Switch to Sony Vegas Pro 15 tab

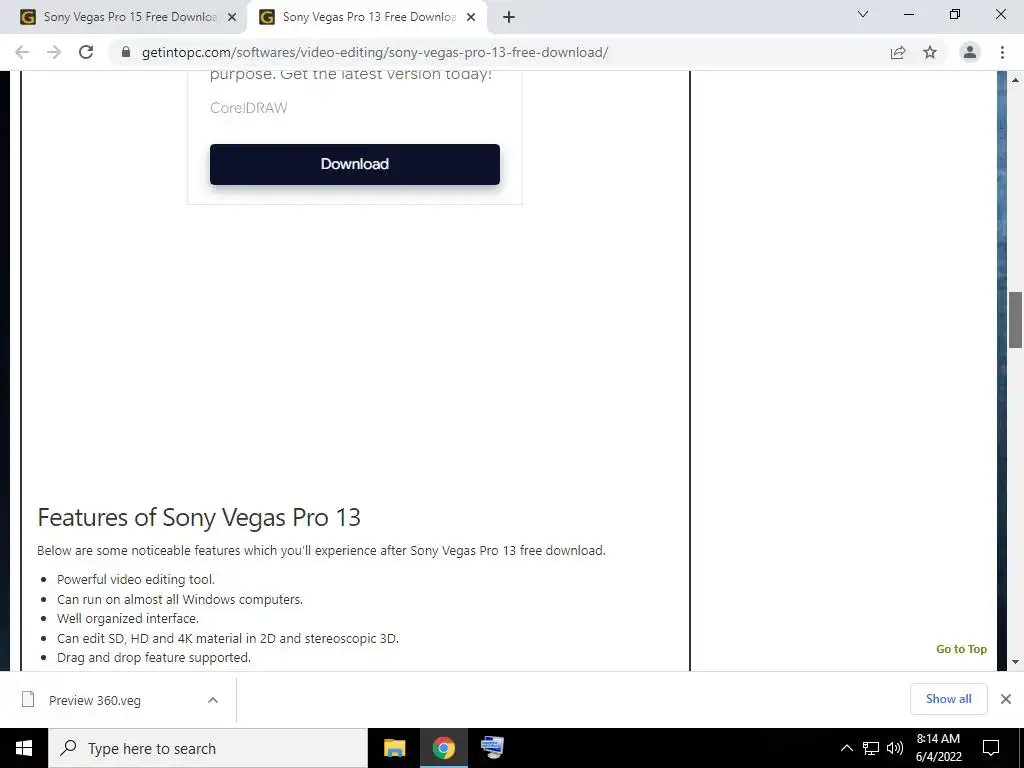[124, 17]
